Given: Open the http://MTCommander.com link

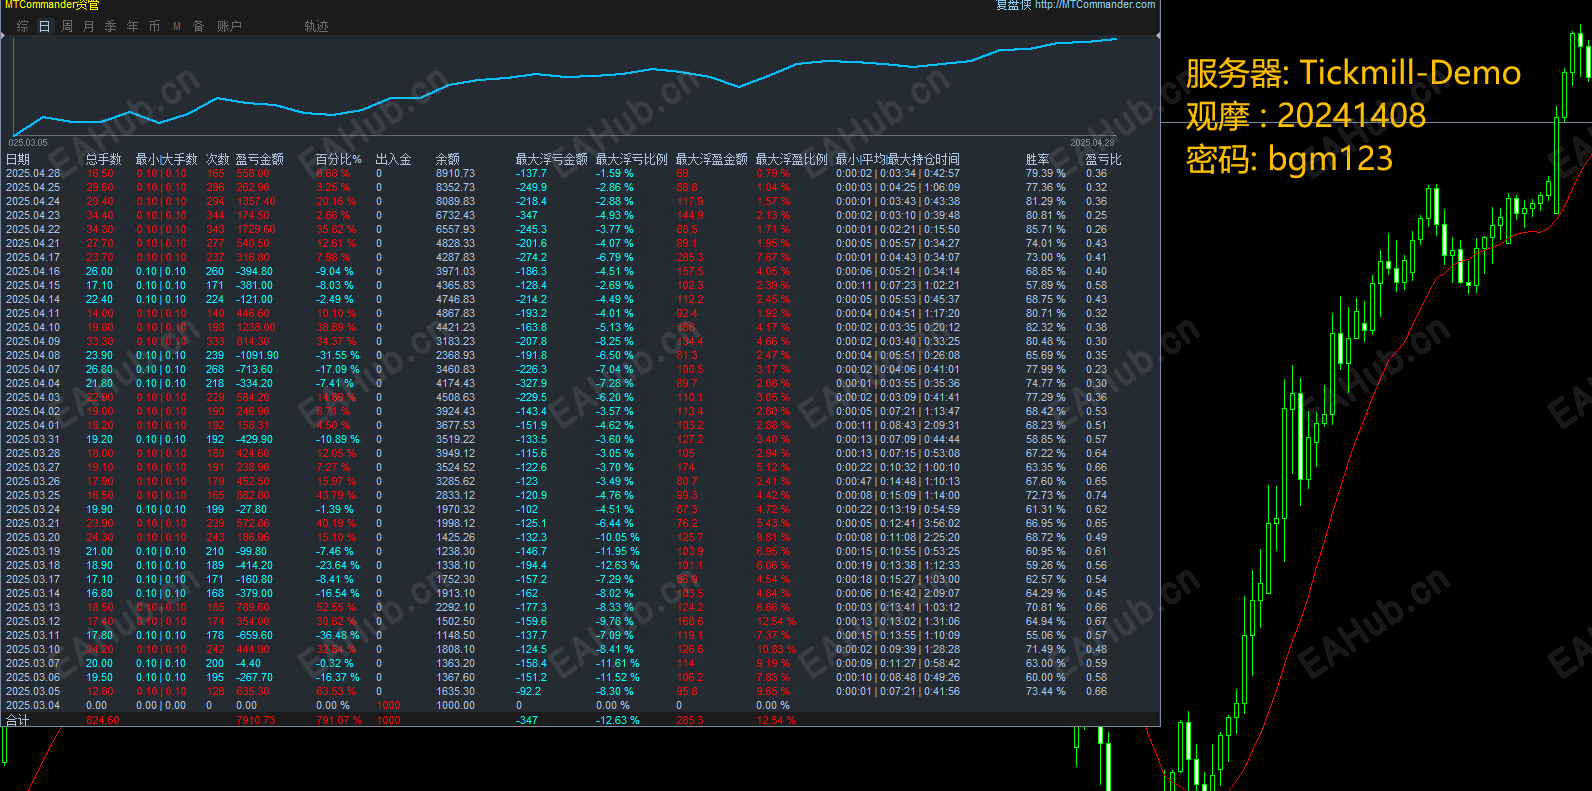Looking at the screenshot, I should [1095, 5].
